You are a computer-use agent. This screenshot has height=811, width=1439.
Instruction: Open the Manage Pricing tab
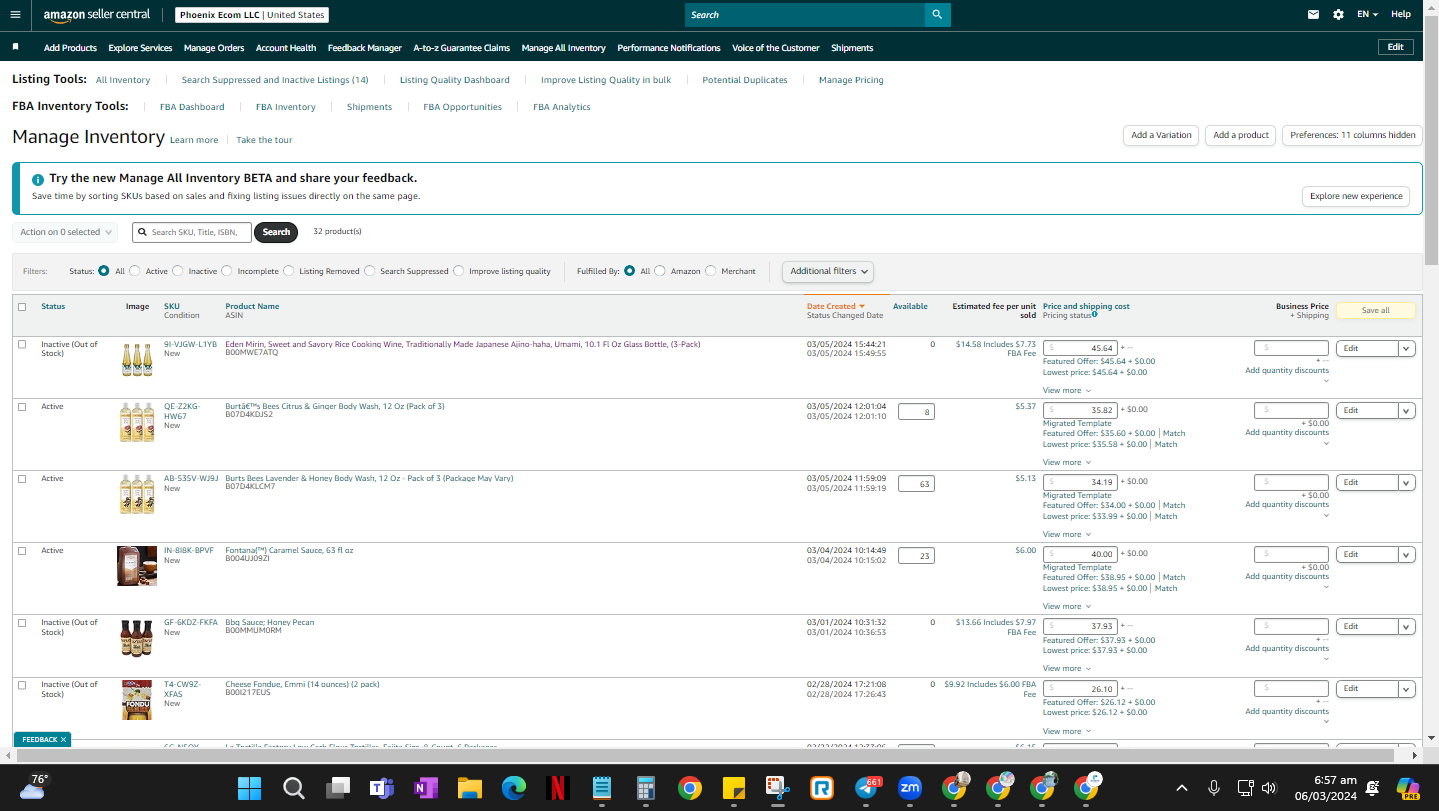point(851,80)
